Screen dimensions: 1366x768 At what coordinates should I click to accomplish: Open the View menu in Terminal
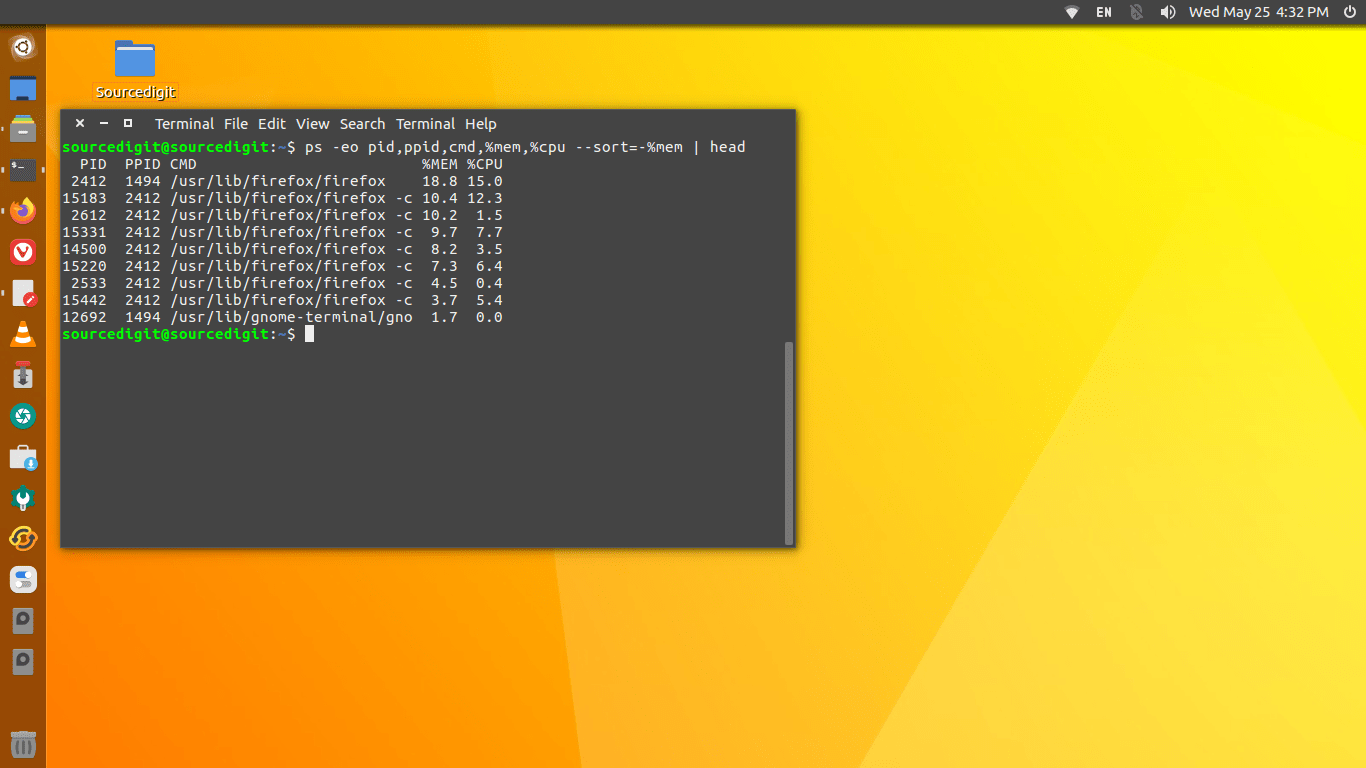[312, 124]
